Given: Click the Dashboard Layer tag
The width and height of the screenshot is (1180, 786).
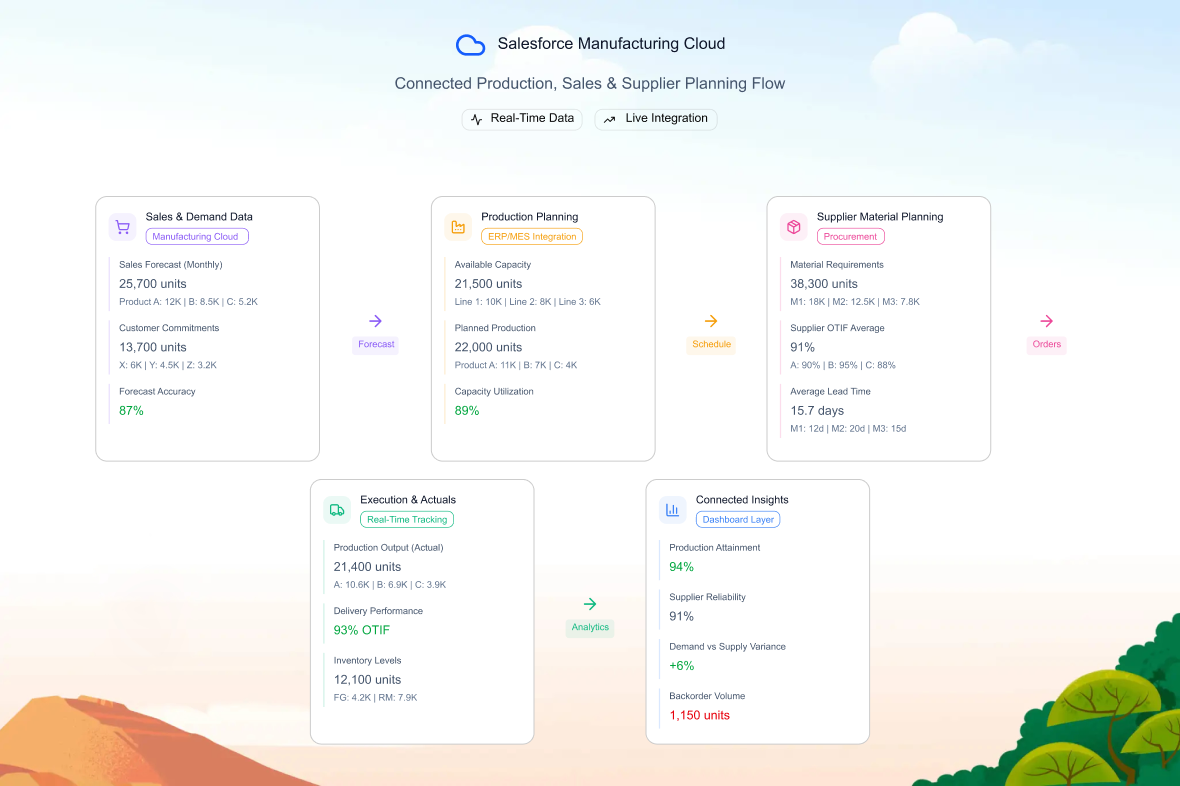Looking at the screenshot, I should pyautogui.click(x=738, y=520).
